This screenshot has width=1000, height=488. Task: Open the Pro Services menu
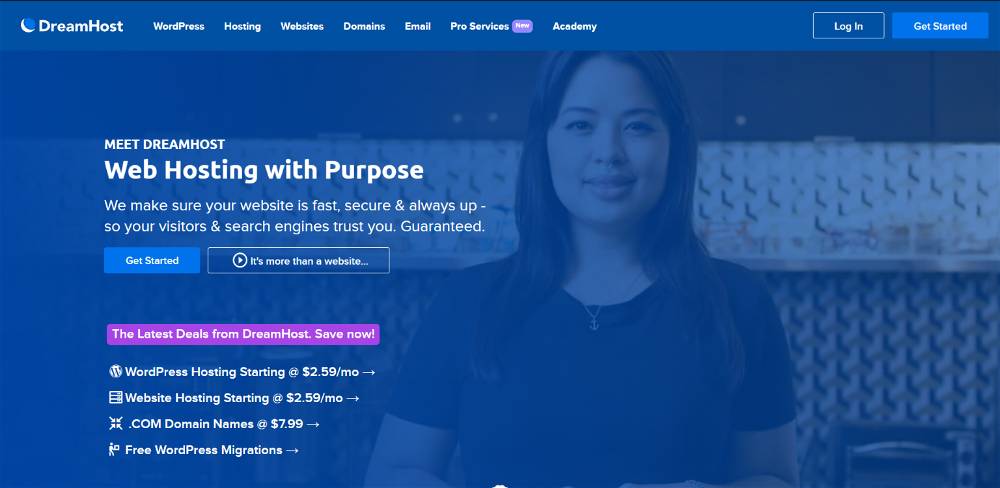pyautogui.click(x=480, y=26)
